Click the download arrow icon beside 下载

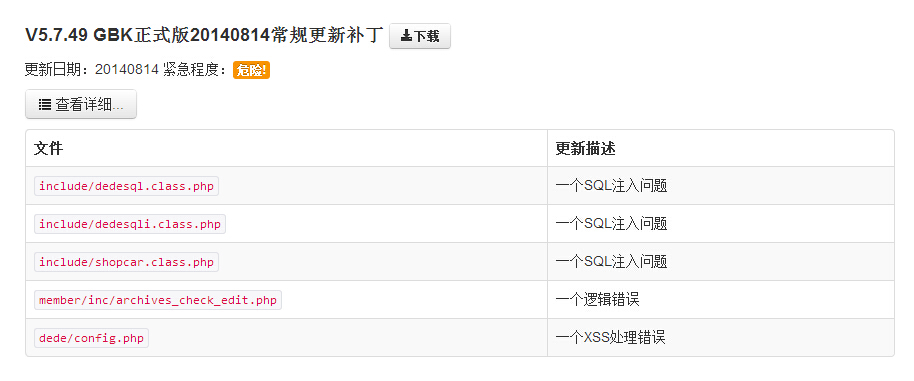[406, 36]
